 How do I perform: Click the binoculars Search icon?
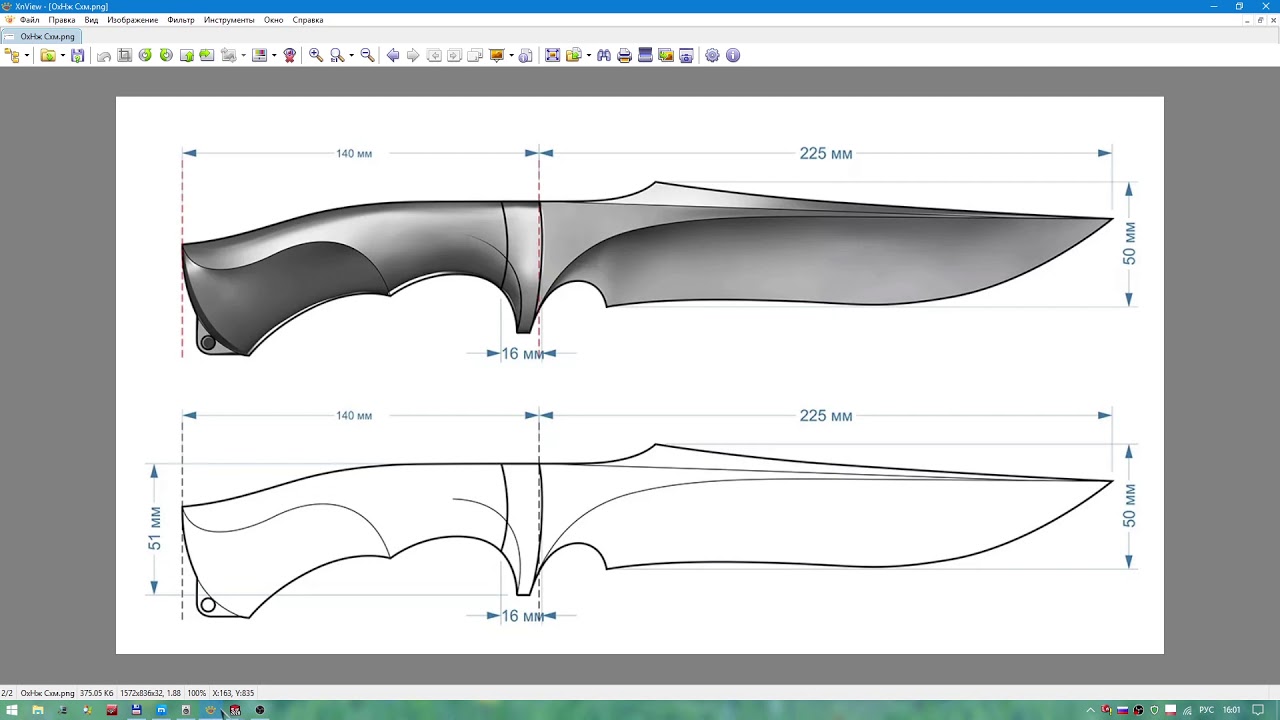point(604,56)
